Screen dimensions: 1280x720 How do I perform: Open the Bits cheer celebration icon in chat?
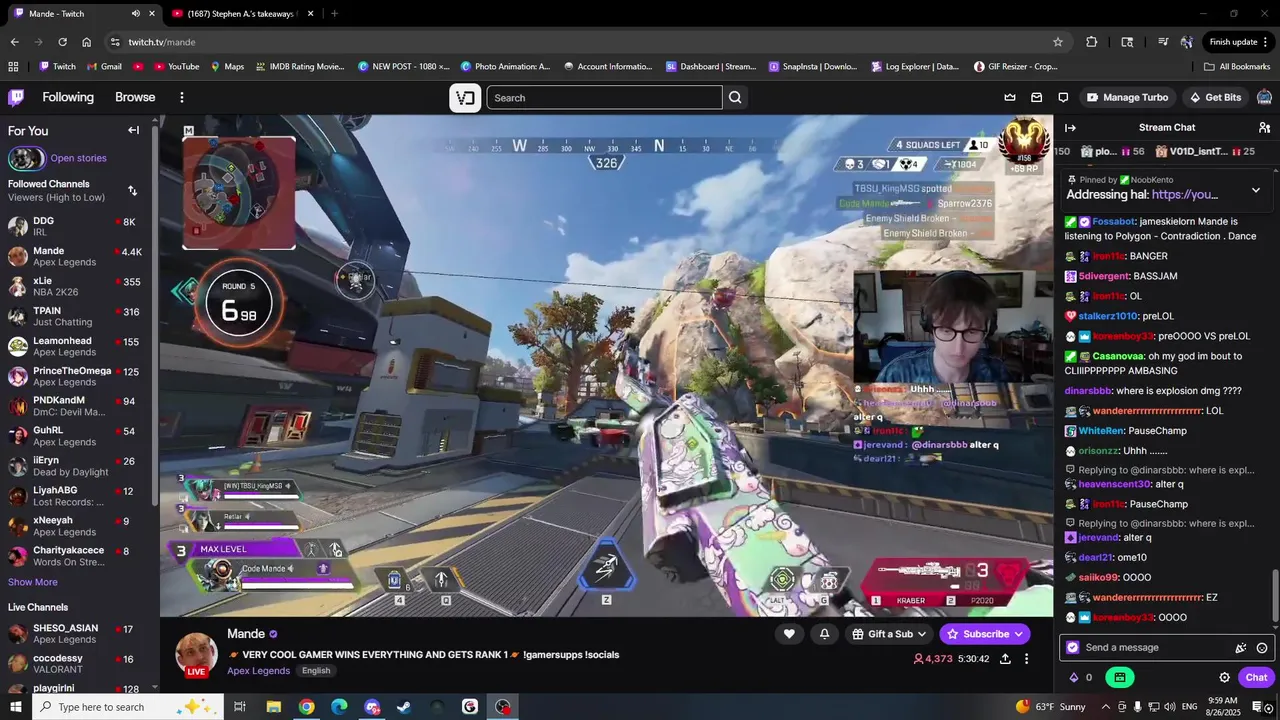coord(1241,648)
